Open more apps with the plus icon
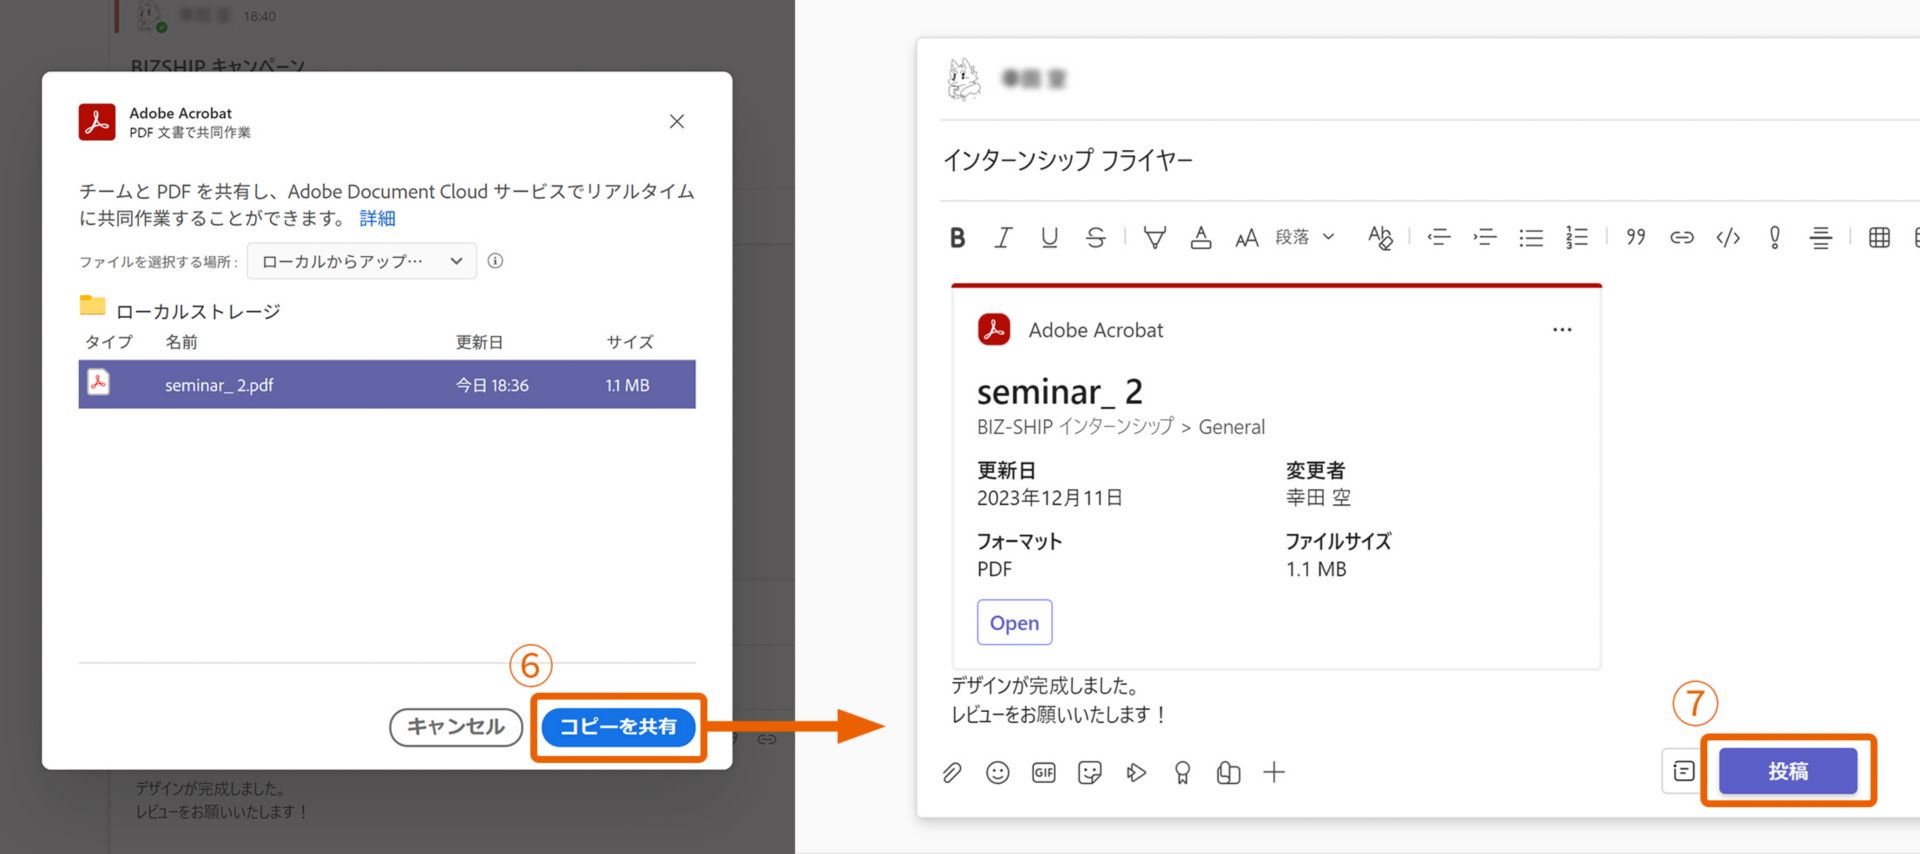 (1274, 772)
